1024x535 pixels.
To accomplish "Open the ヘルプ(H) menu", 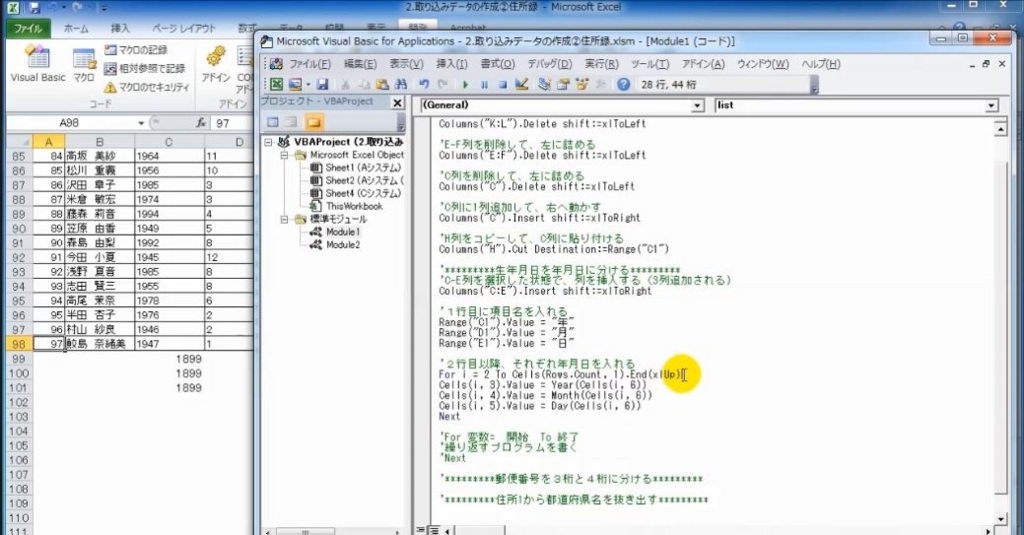I will tap(820, 64).
